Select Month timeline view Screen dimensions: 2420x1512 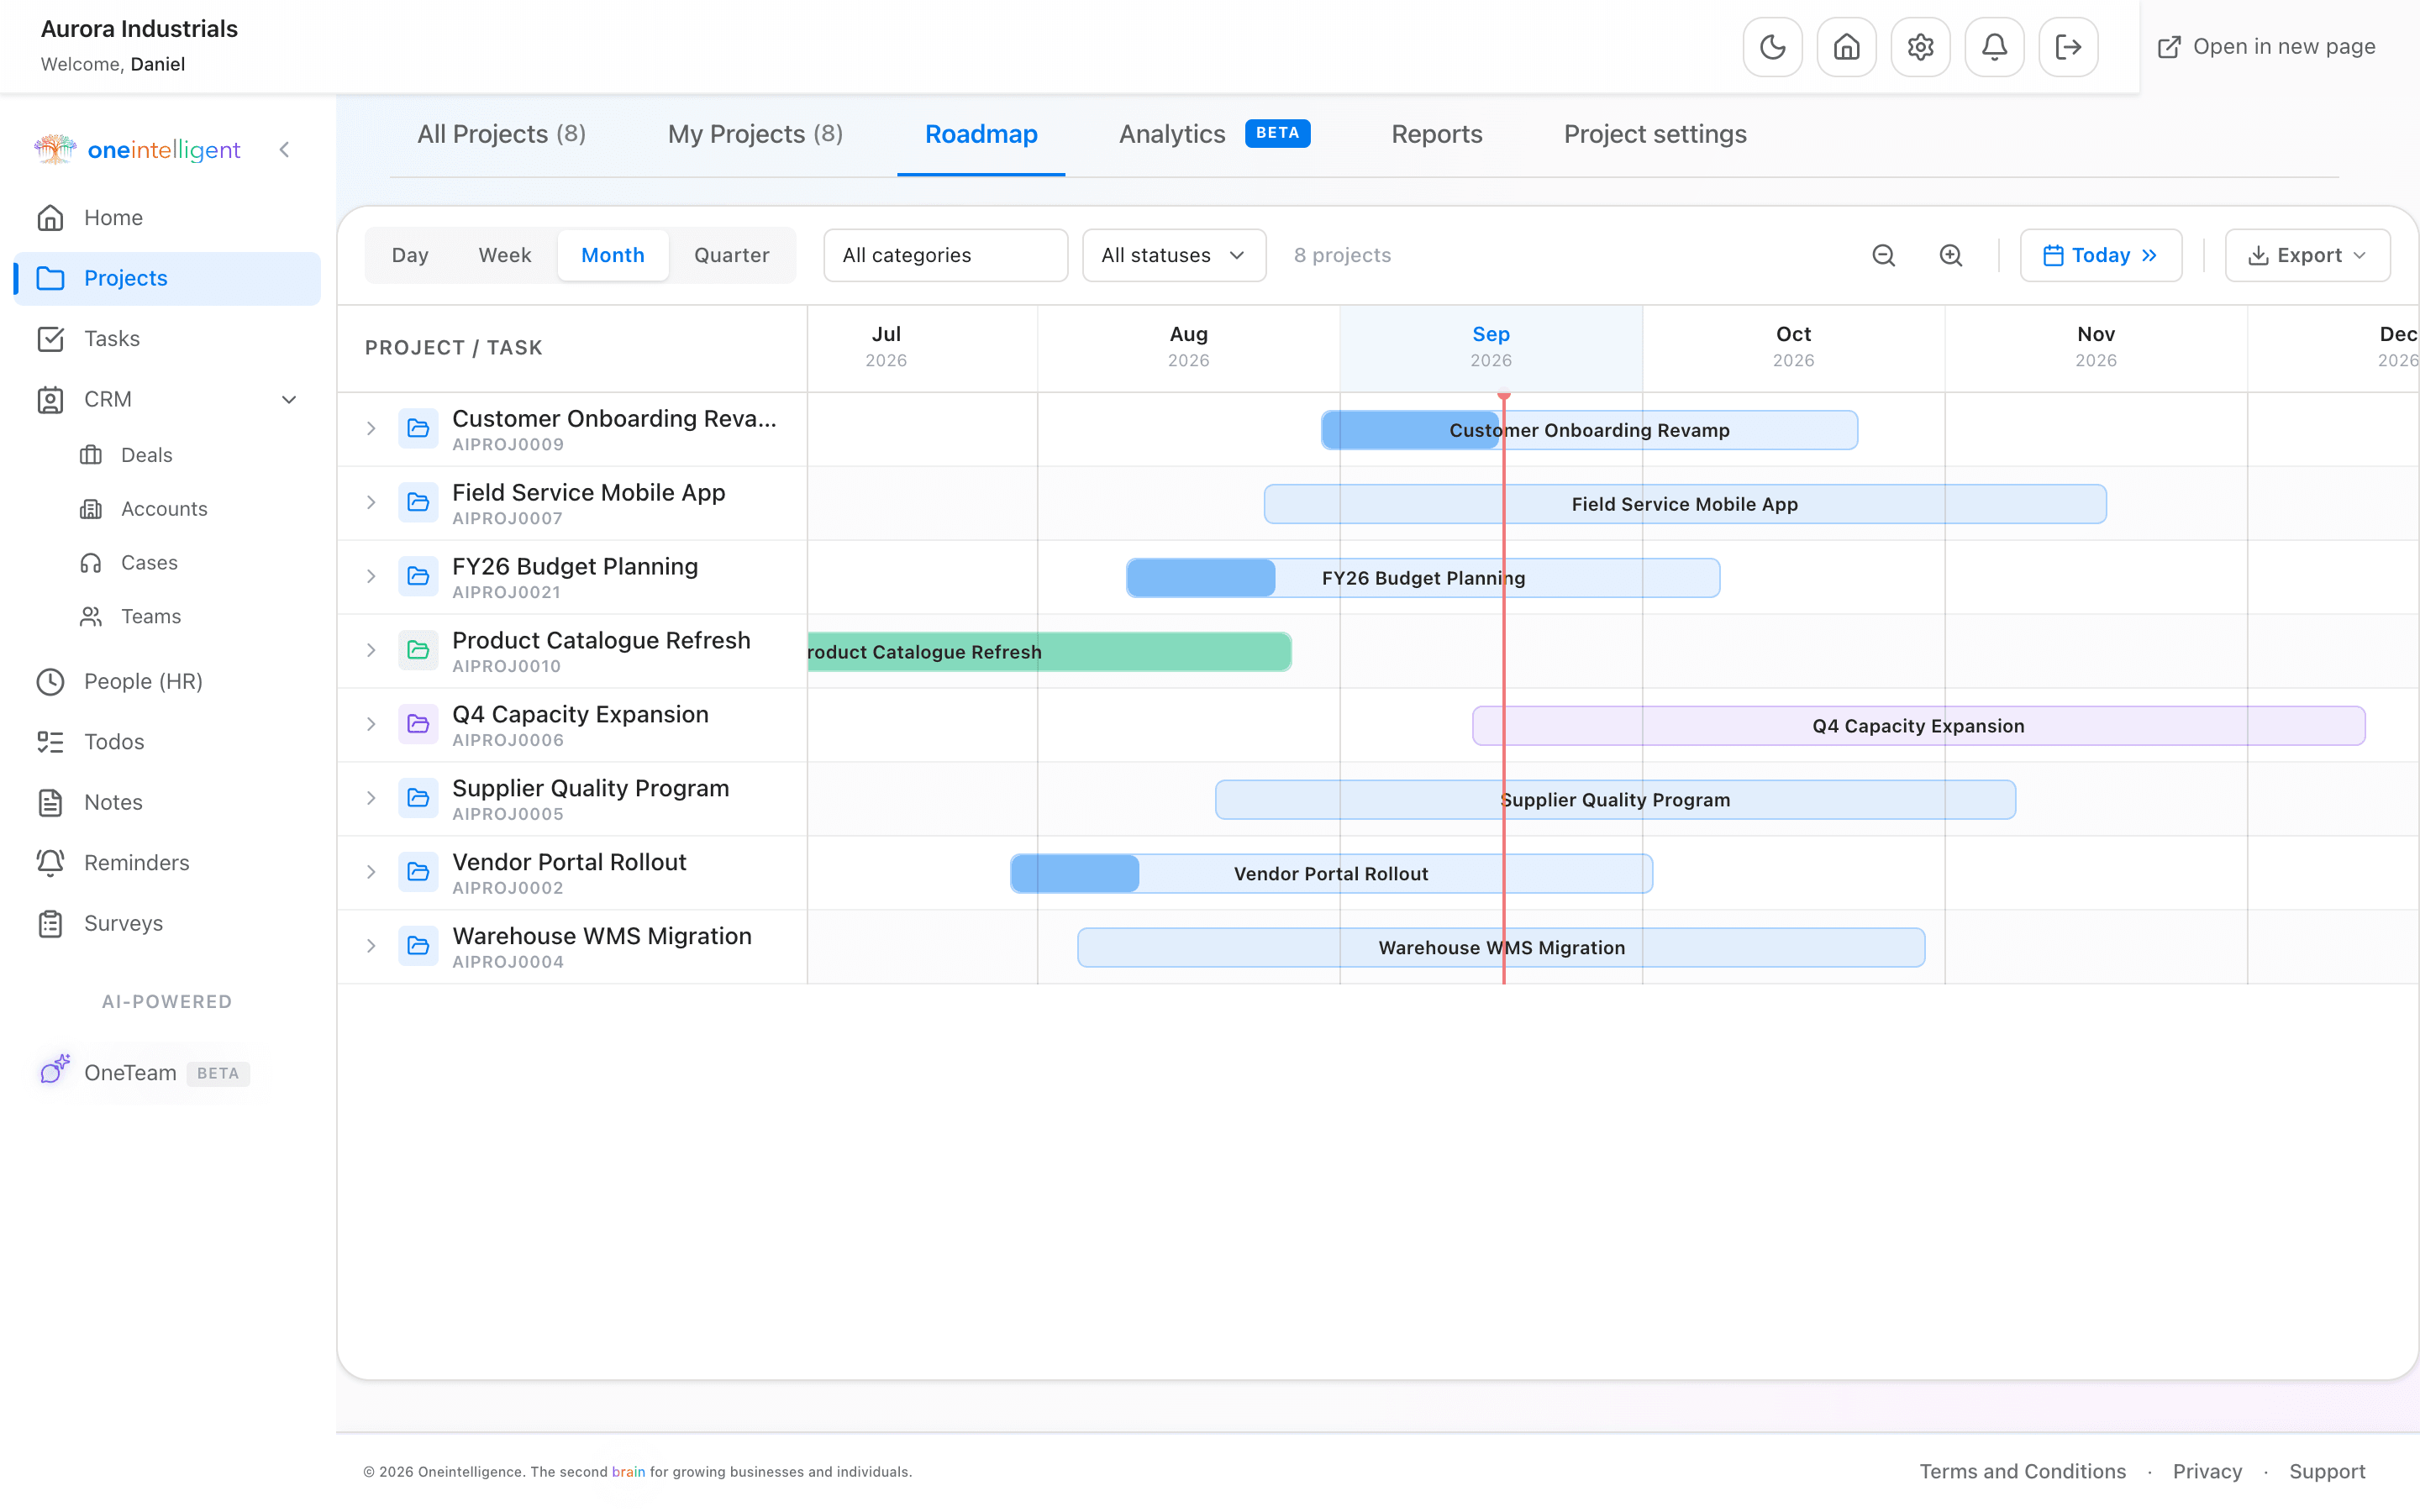pyautogui.click(x=613, y=255)
